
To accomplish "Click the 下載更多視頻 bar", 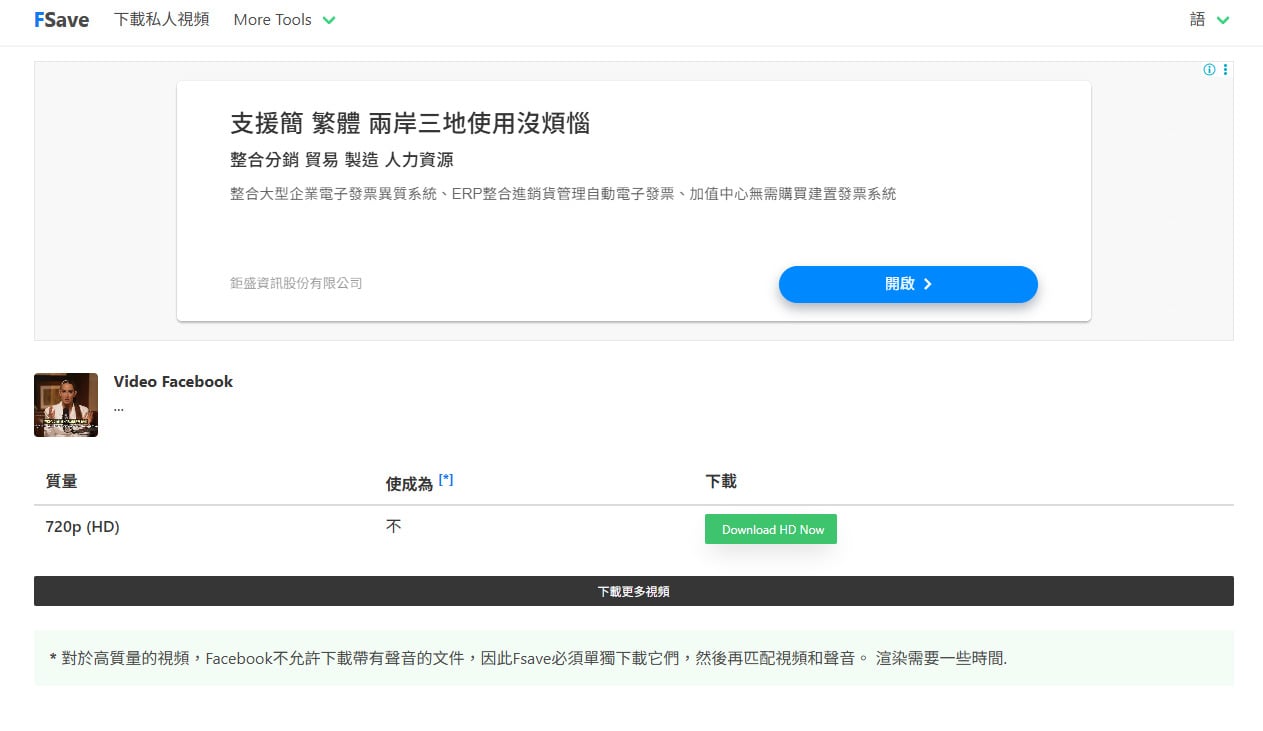I will [x=633, y=591].
